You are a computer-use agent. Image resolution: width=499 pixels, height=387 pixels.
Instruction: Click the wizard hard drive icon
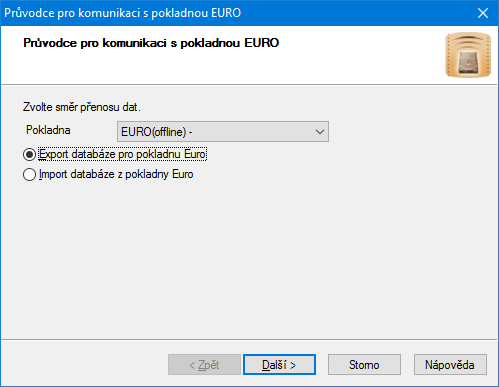click(x=468, y=55)
